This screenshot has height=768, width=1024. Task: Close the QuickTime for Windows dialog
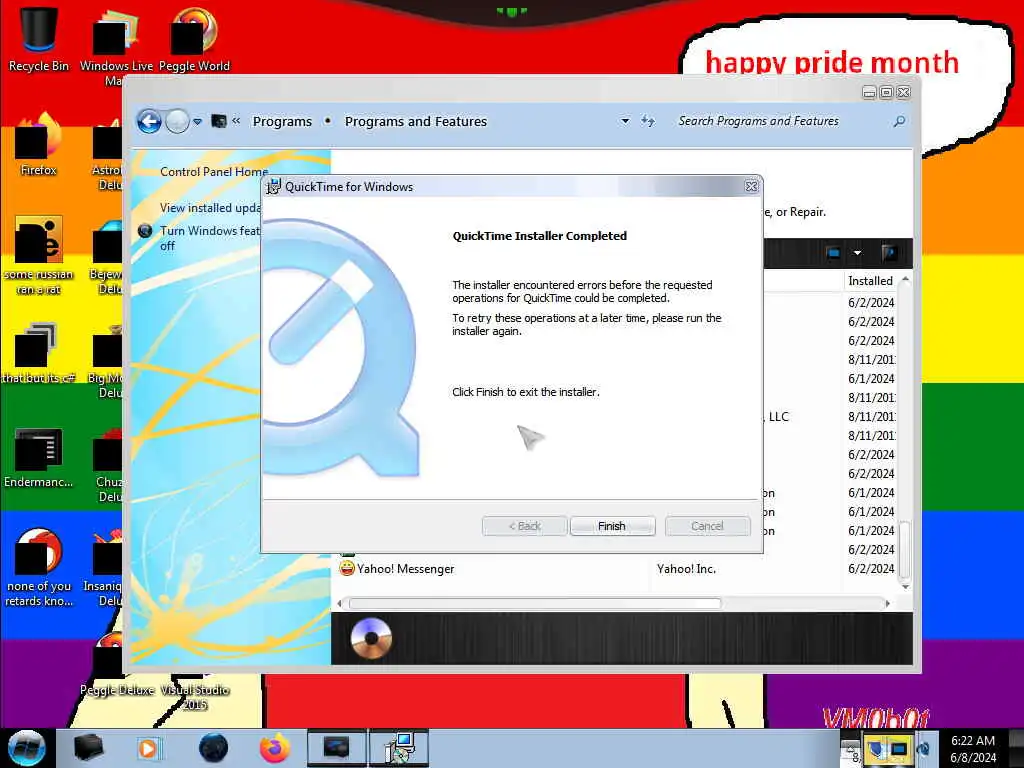click(x=752, y=186)
